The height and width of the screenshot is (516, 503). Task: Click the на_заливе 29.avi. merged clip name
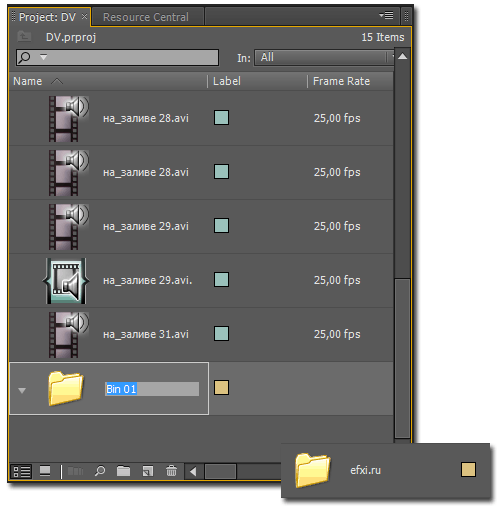pyautogui.click(x=147, y=280)
